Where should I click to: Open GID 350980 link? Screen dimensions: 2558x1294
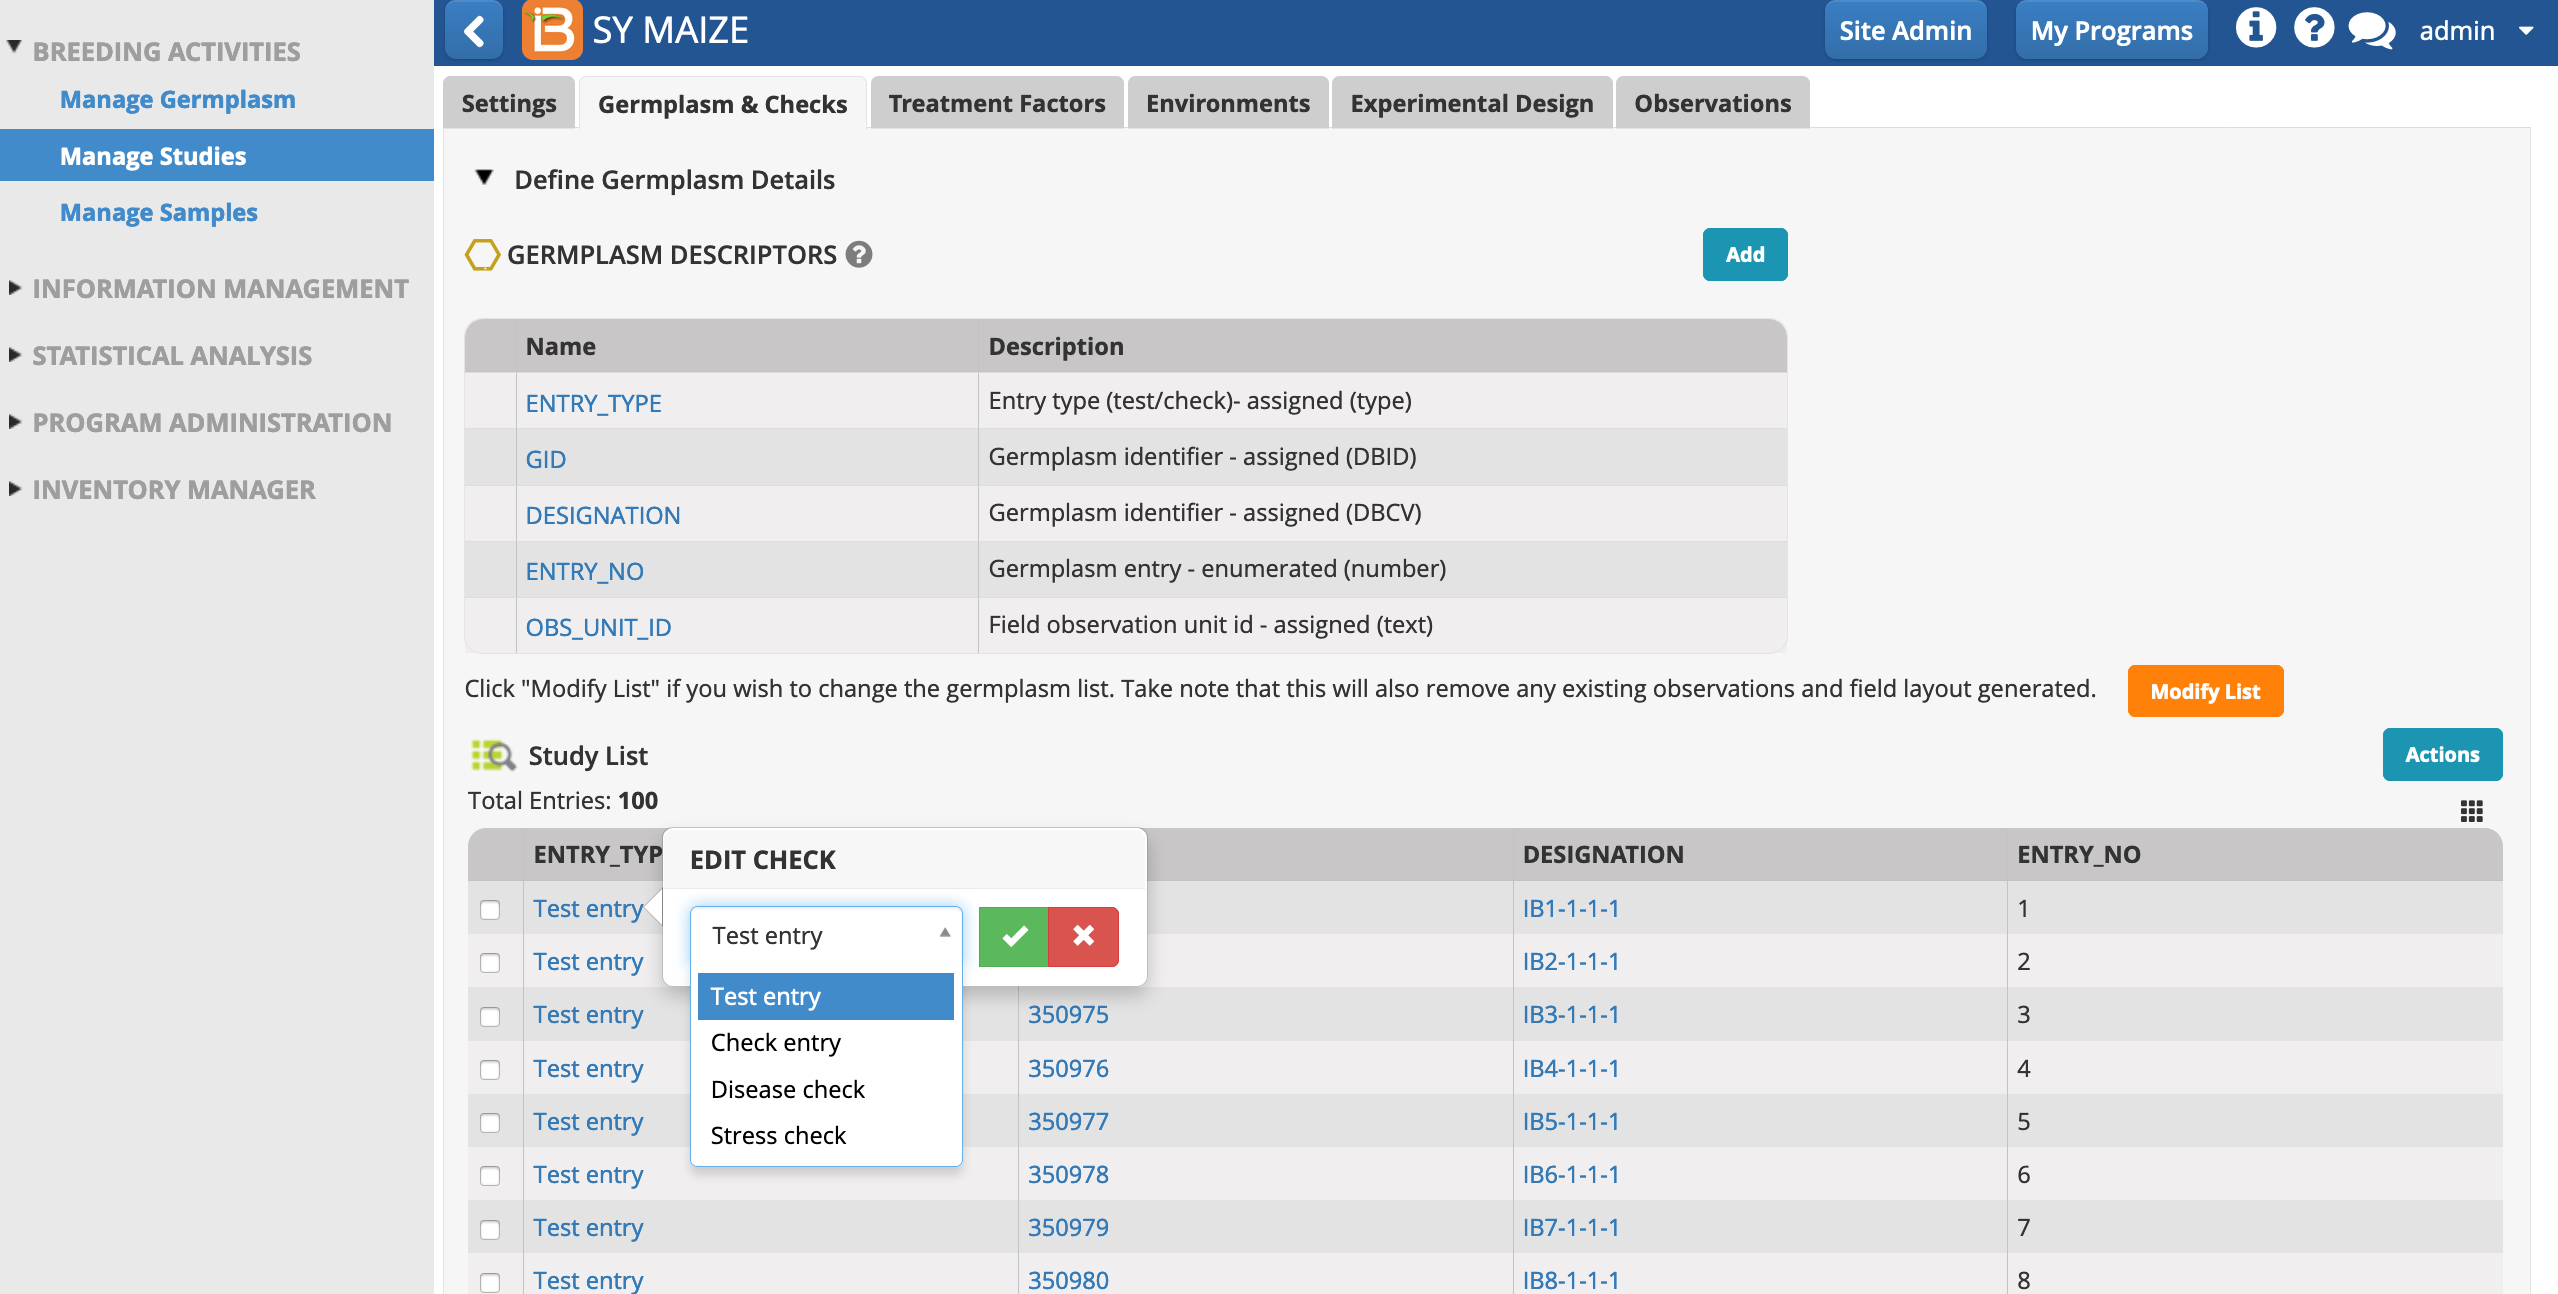click(1068, 1280)
